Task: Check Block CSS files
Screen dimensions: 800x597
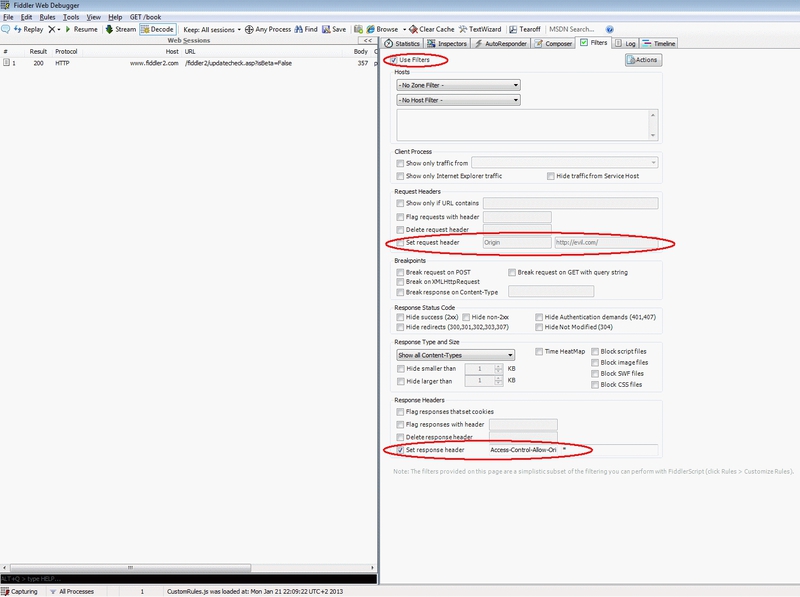Action: click(595, 385)
